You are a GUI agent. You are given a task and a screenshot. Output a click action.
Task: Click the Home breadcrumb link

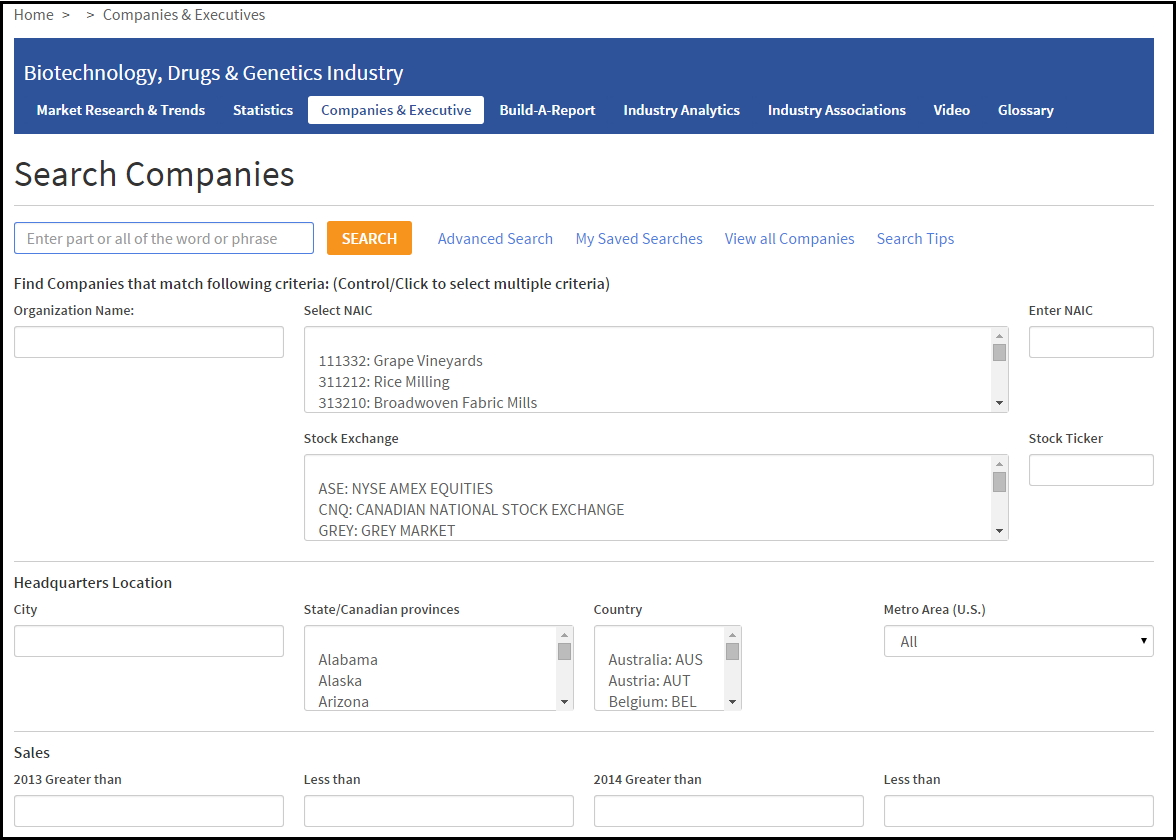pyautogui.click(x=34, y=15)
